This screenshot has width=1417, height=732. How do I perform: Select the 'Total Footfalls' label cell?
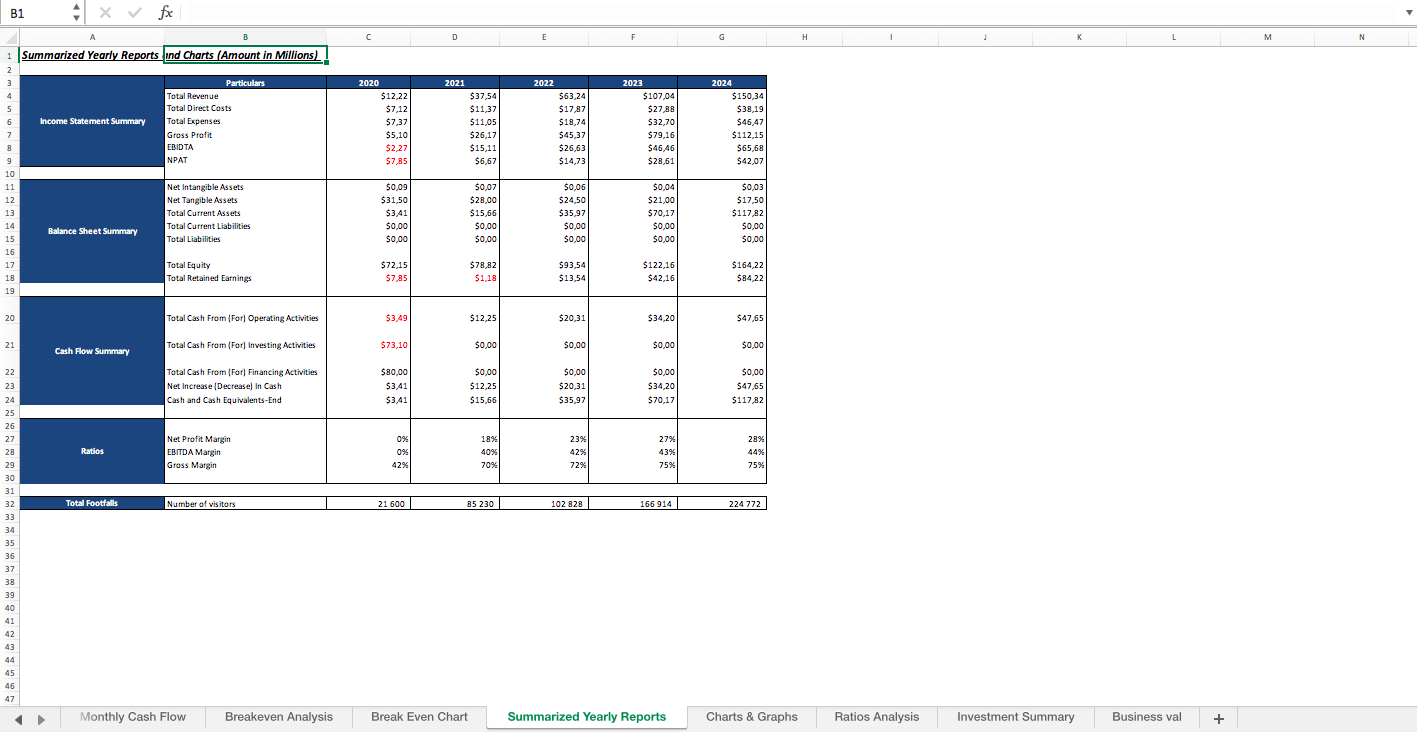click(x=92, y=503)
